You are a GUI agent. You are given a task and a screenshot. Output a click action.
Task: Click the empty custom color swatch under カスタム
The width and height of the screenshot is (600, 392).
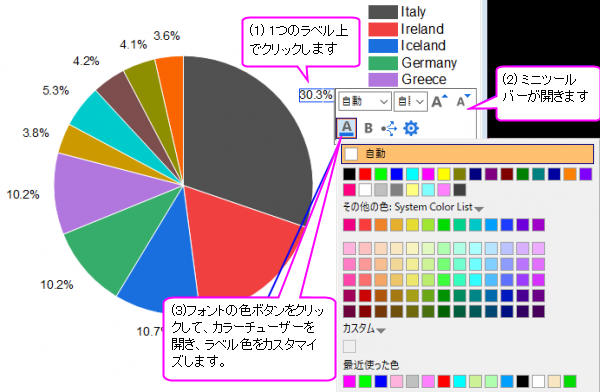tap(349, 346)
